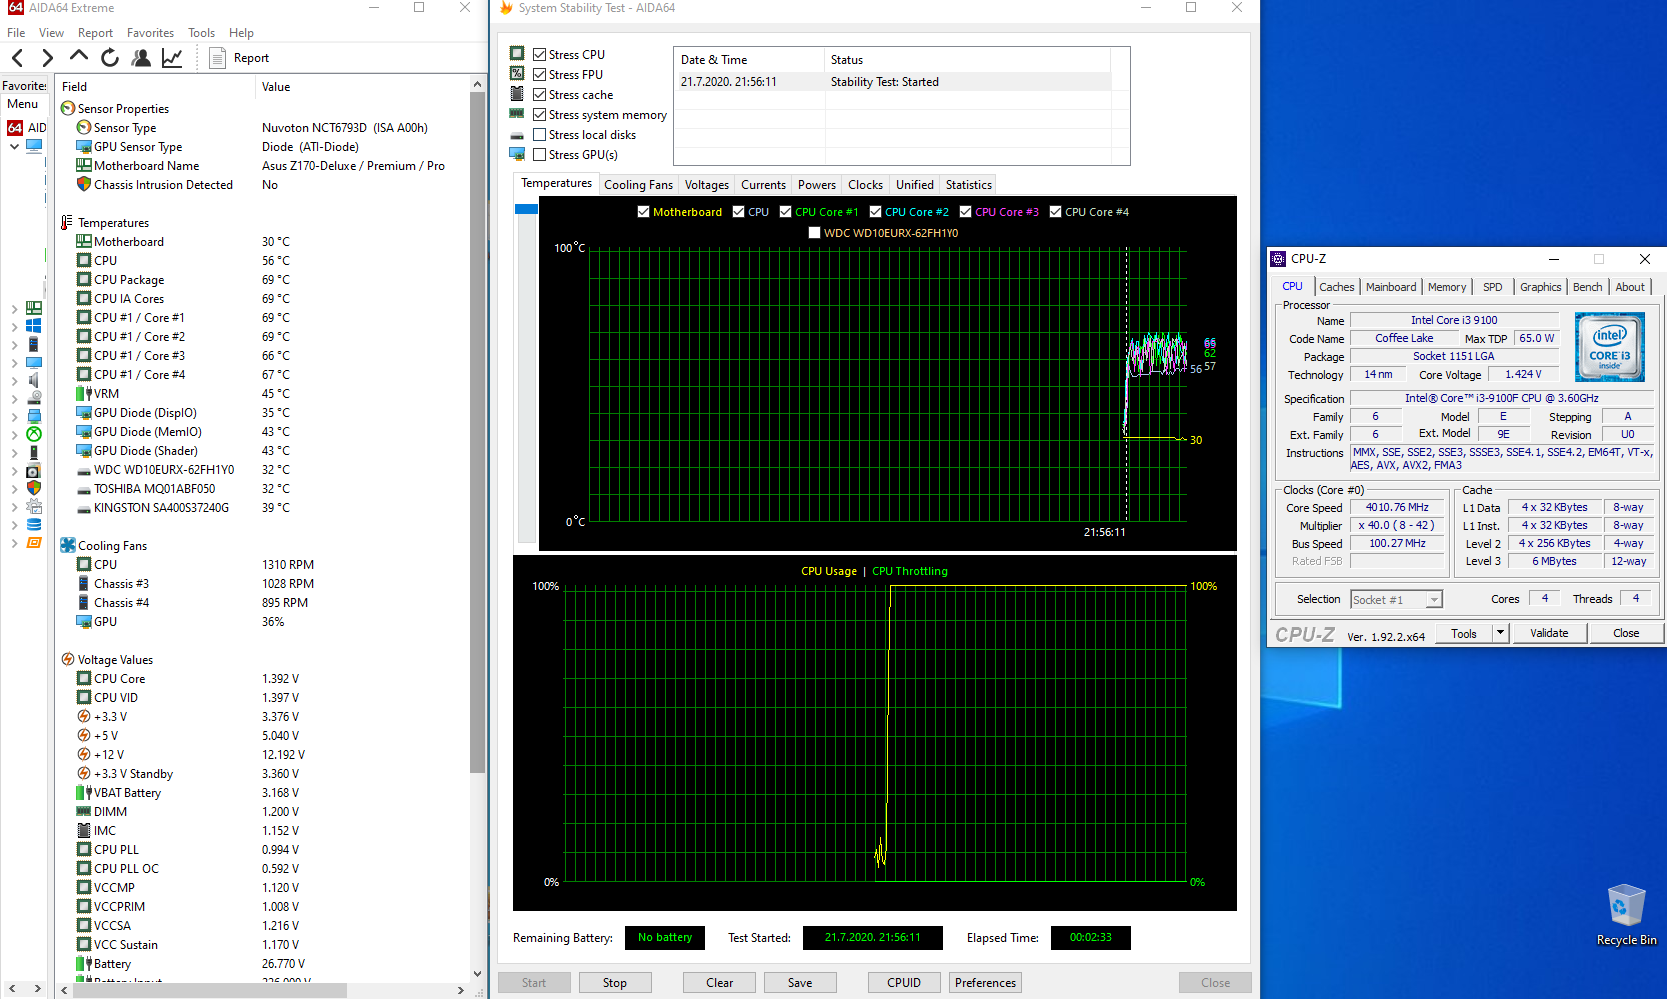Open stability test Preferences
Viewport: 1667px width, 999px height.
click(x=985, y=983)
